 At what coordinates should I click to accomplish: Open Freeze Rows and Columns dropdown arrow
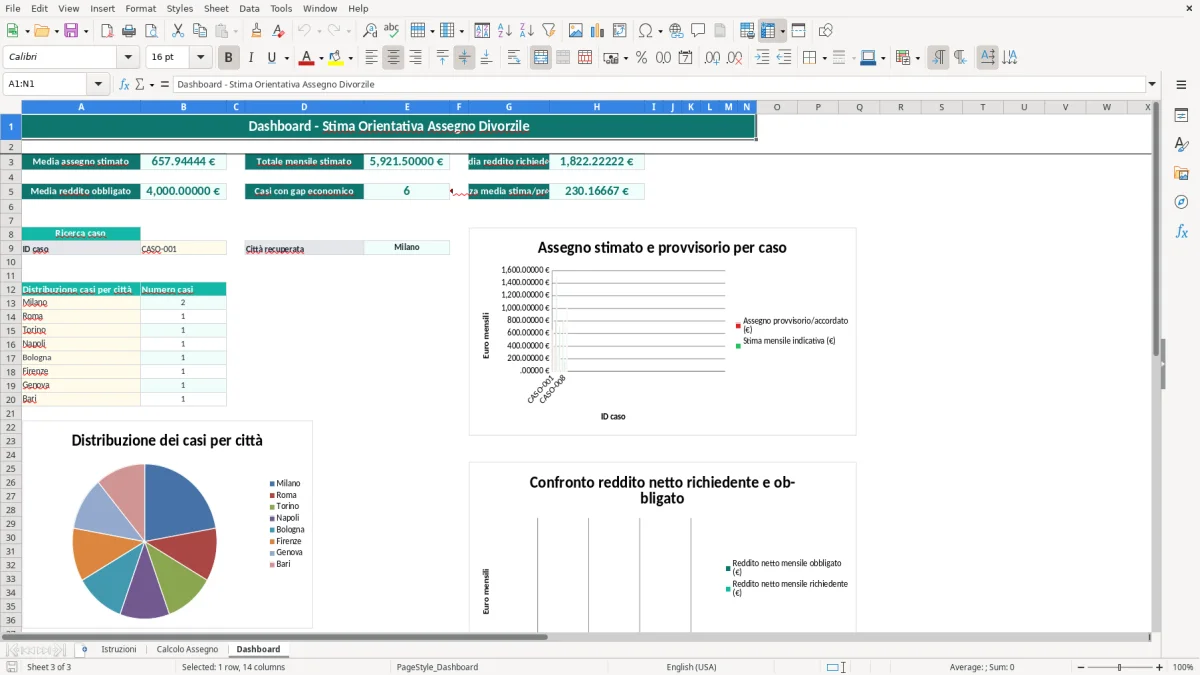coord(782,31)
